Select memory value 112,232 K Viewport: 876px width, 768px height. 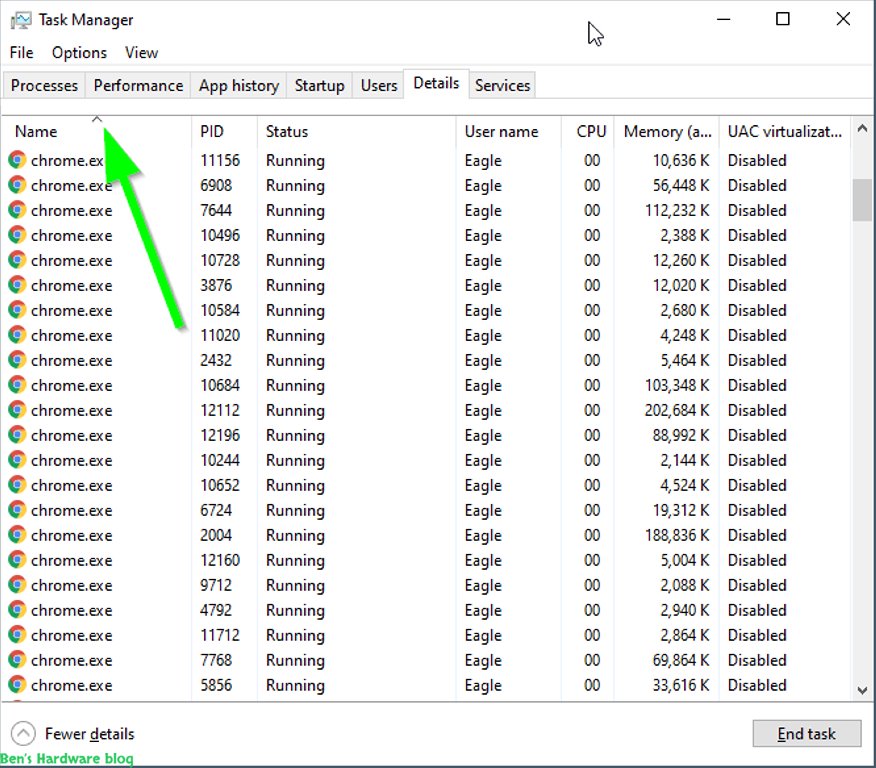[x=677, y=210]
